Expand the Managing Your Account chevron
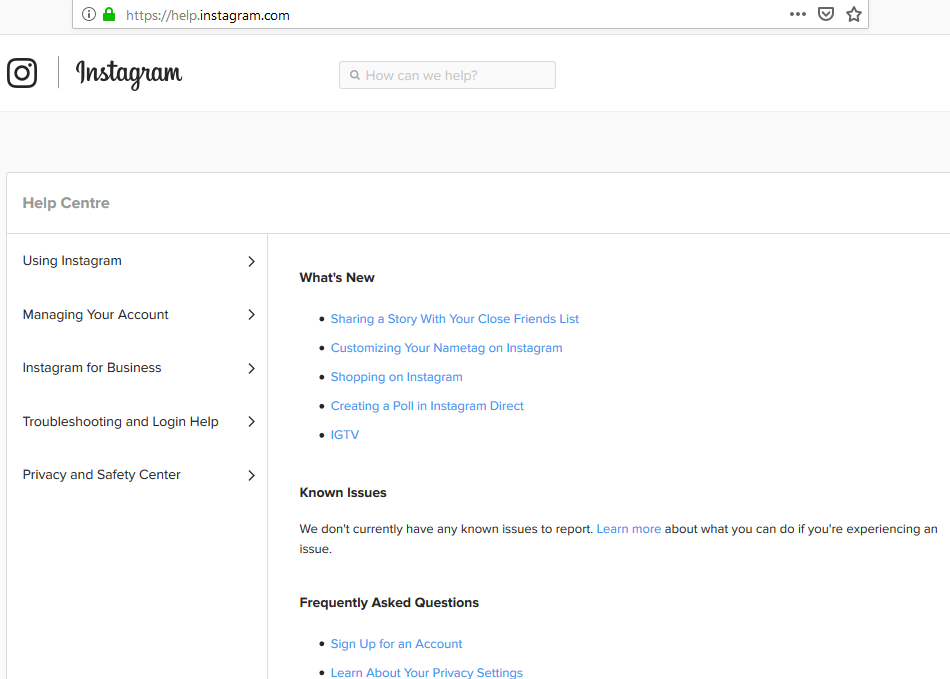The image size is (950, 679). (x=251, y=315)
